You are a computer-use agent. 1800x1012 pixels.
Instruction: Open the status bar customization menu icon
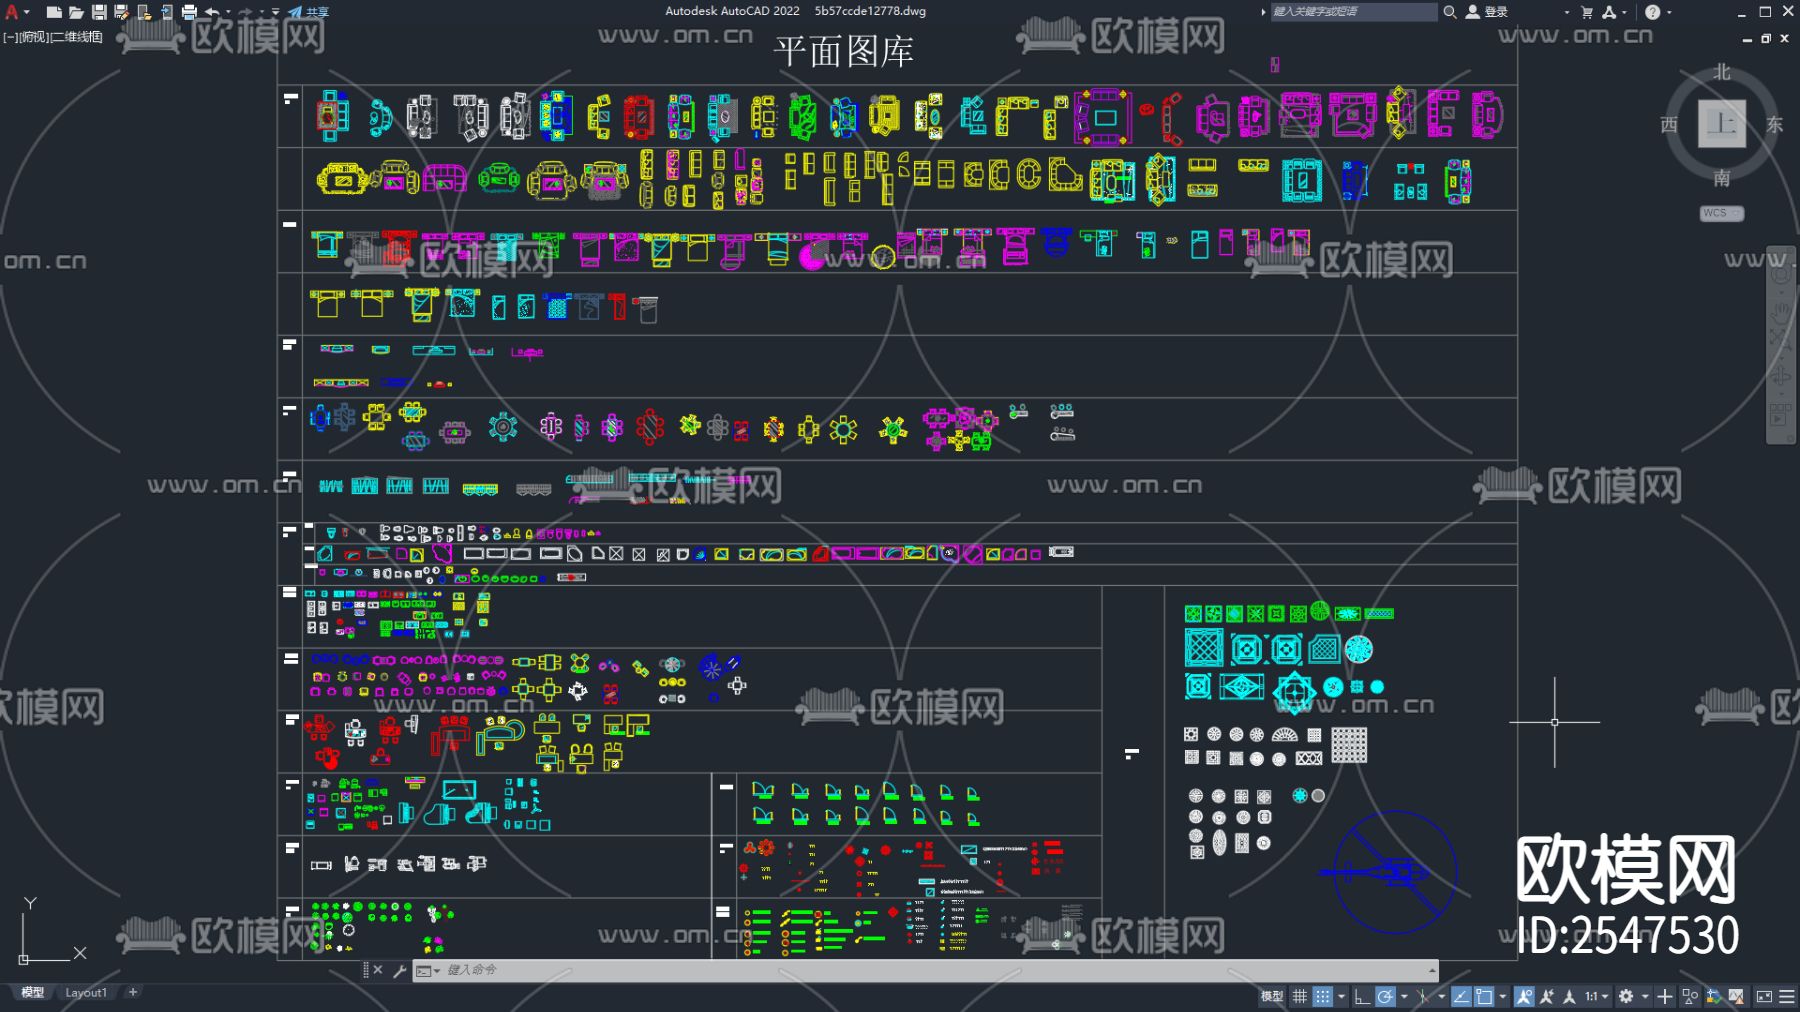1786,996
